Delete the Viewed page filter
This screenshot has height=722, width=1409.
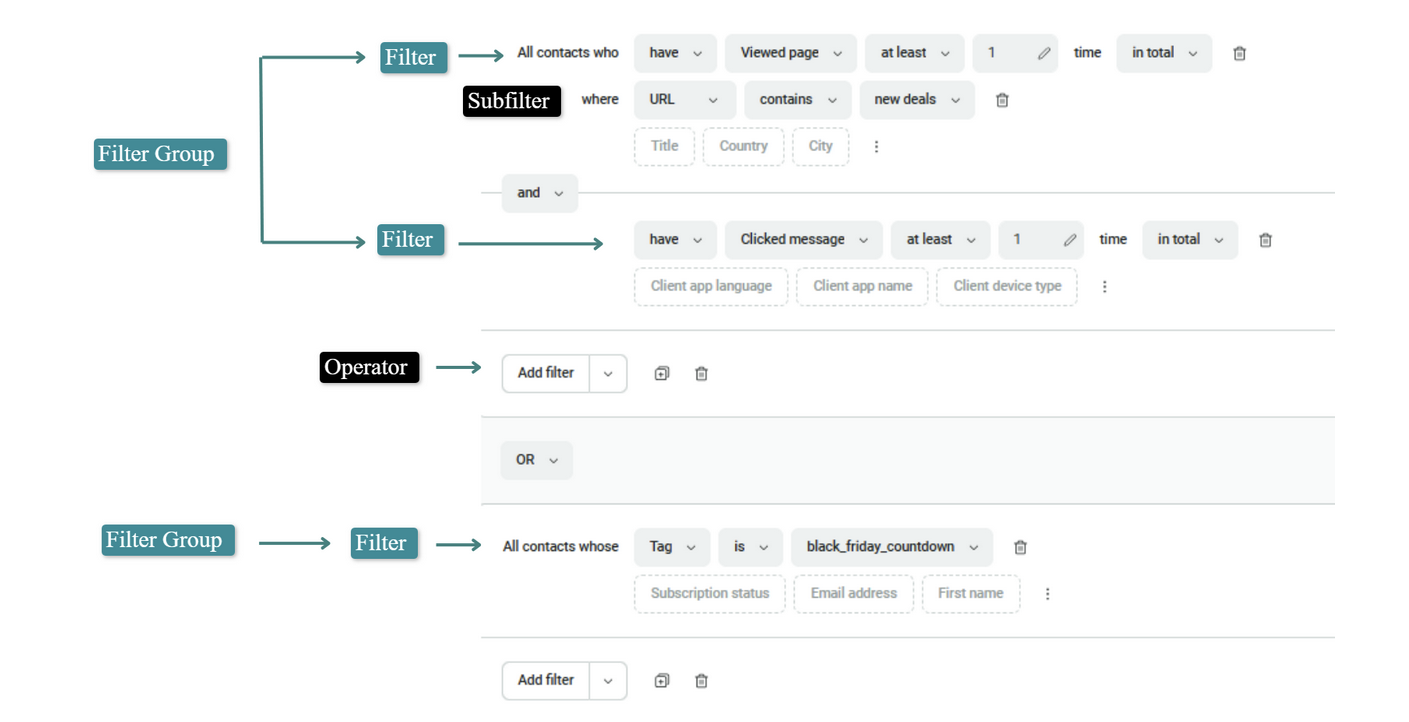pos(1239,52)
